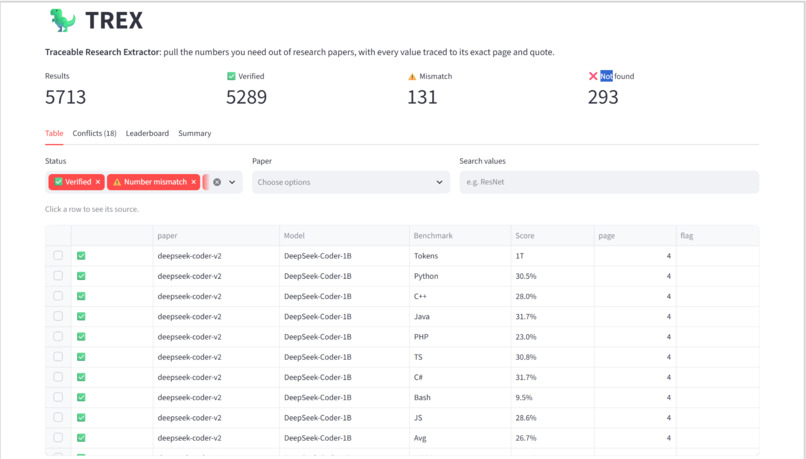Tick the checkbox for the C++ row
The width and height of the screenshot is (806, 459).
(x=58, y=296)
